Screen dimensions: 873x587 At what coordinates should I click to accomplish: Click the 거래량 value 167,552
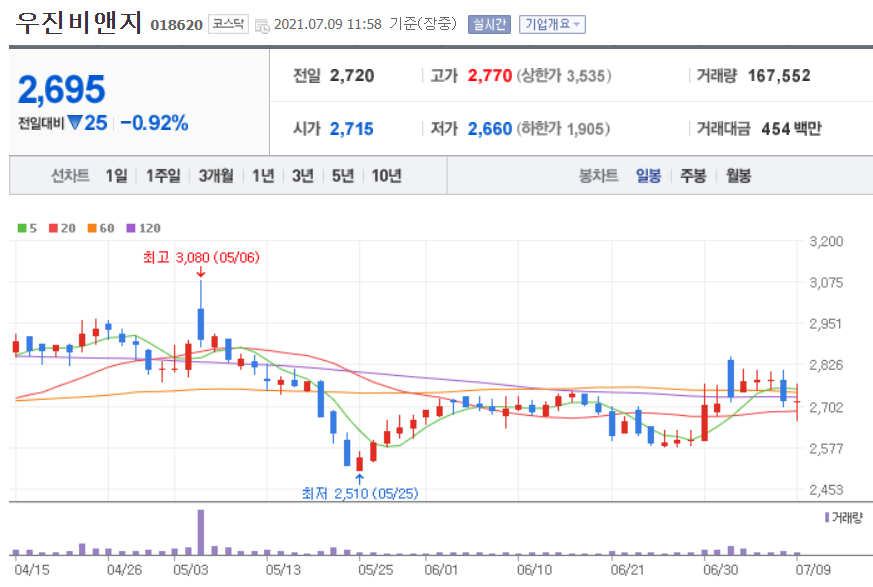pyautogui.click(x=779, y=76)
